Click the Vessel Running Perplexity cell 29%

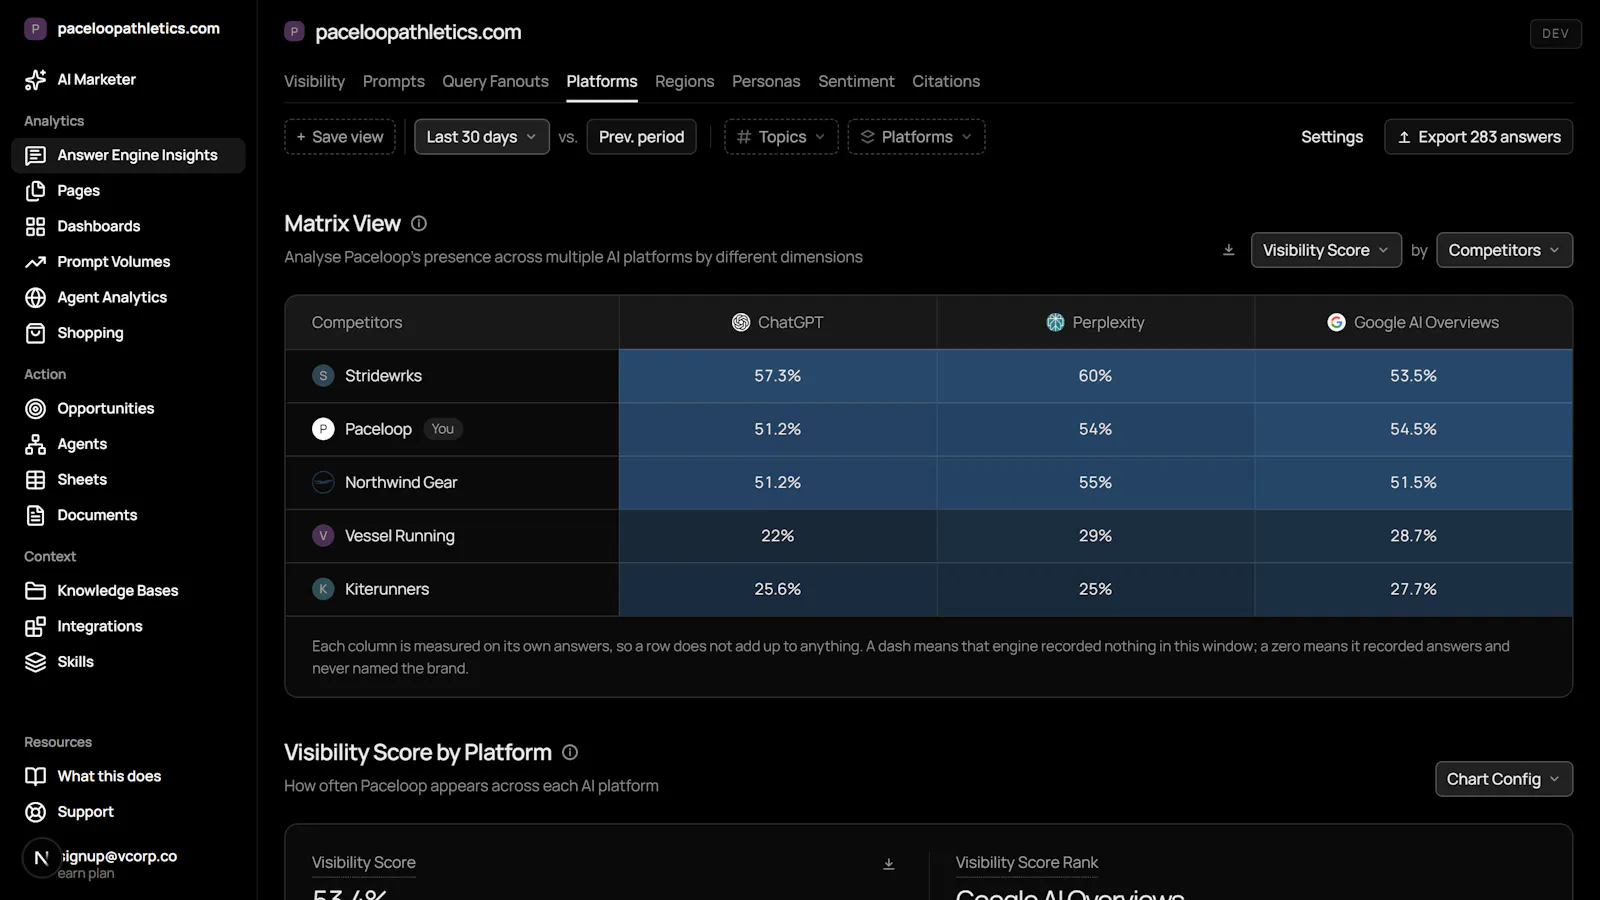tap(1095, 536)
